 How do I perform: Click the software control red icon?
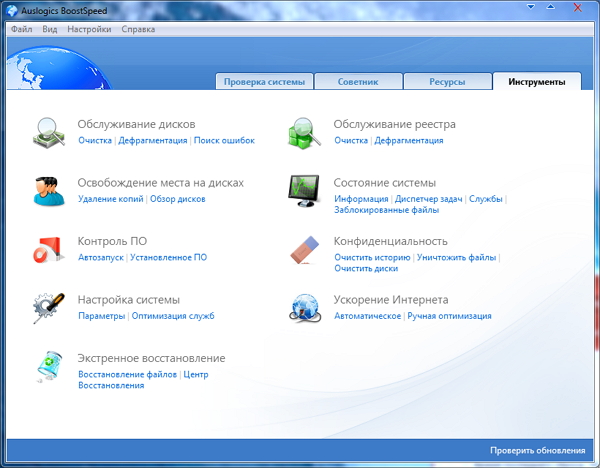pyautogui.click(x=48, y=249)
